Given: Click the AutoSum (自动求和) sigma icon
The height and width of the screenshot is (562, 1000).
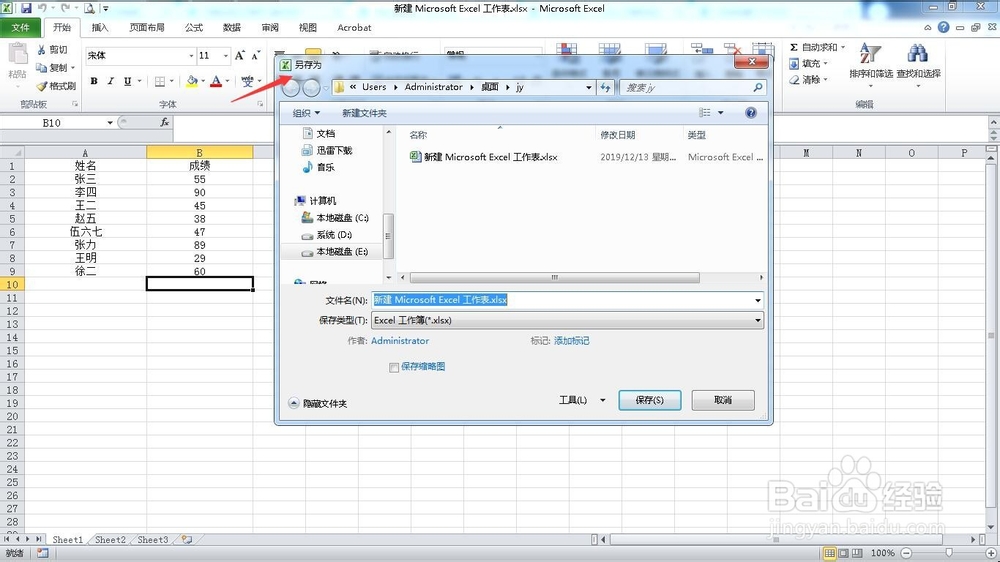Looking at the screenshot, I should (x=794, y=47).
